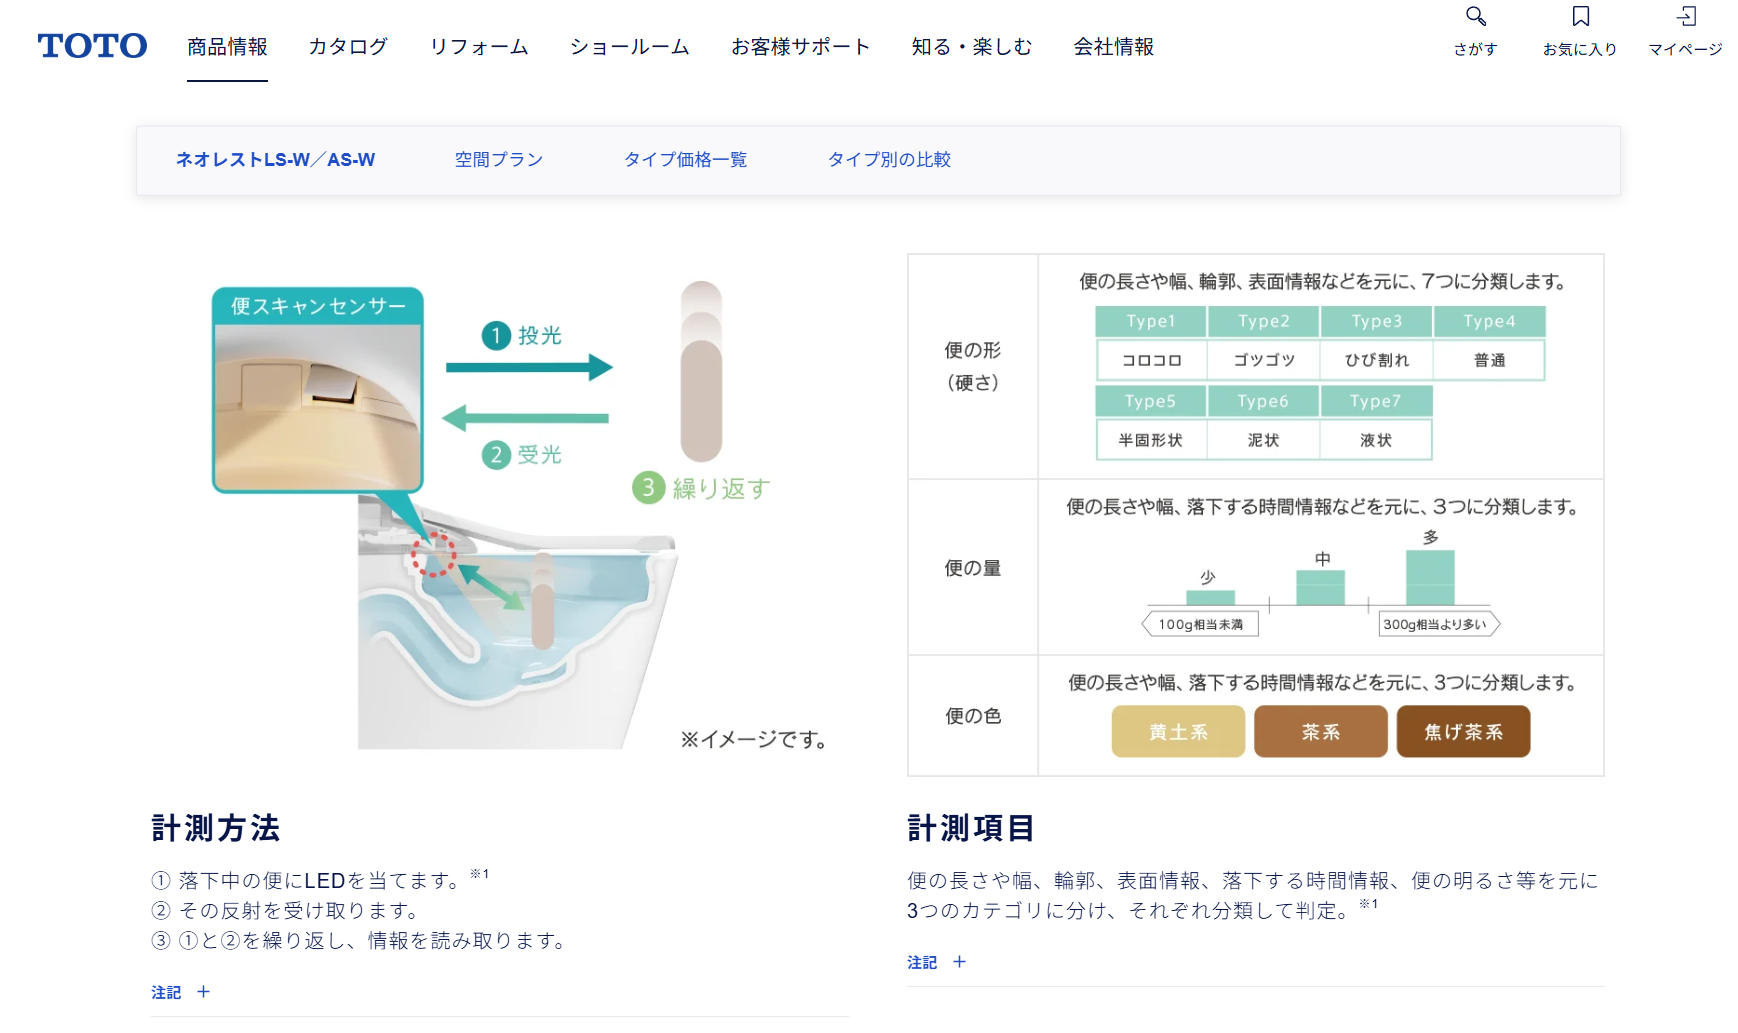Image resolution: width=1738 pixels, height=1033 pixels.
Task: Open the 会社情報 menu
Action: [x=1113, y=47]
